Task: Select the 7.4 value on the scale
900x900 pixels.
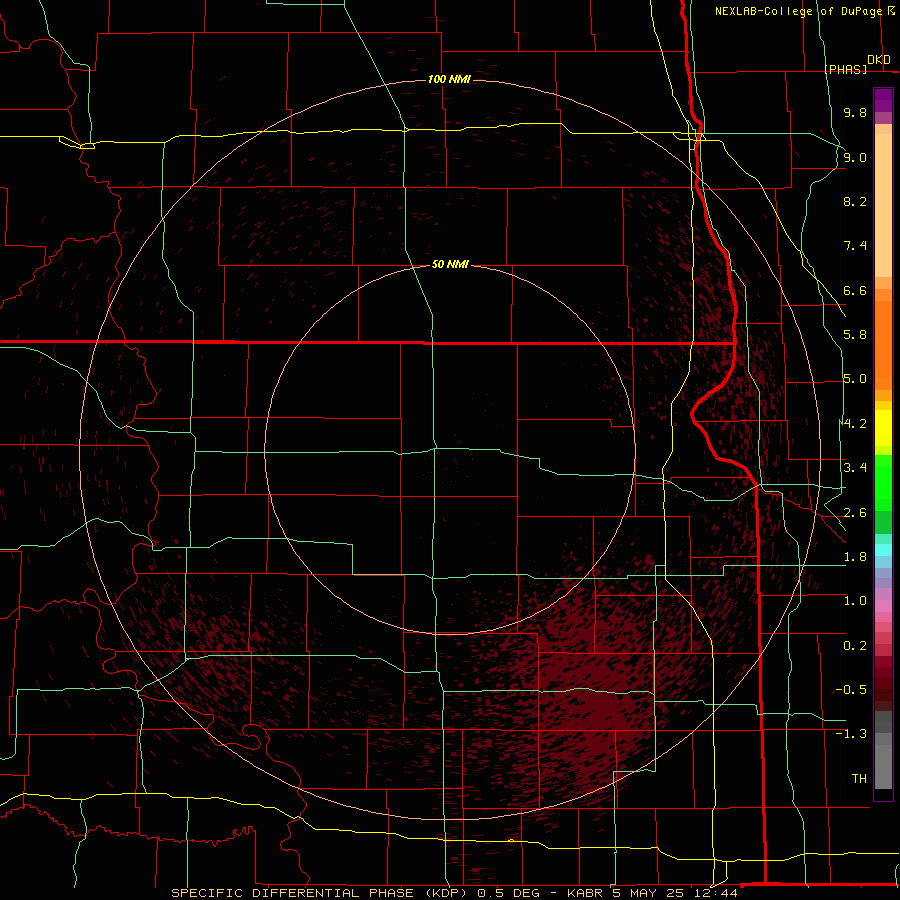Action: point(855,246)
